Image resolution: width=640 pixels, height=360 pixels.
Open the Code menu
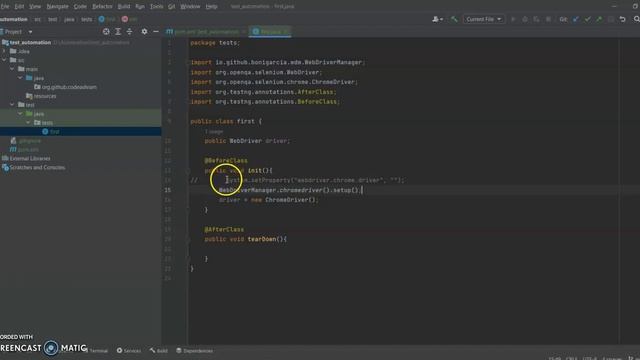(80, 7)
